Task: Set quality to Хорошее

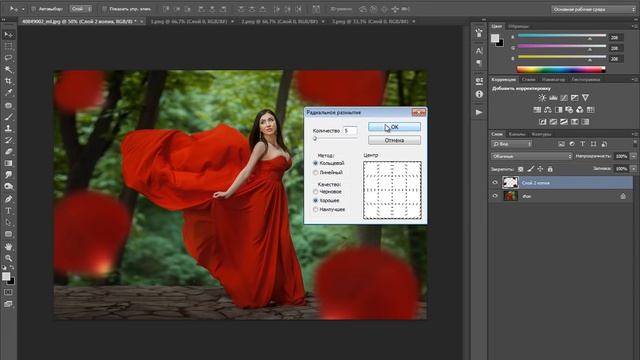Action: click(316, 200)
